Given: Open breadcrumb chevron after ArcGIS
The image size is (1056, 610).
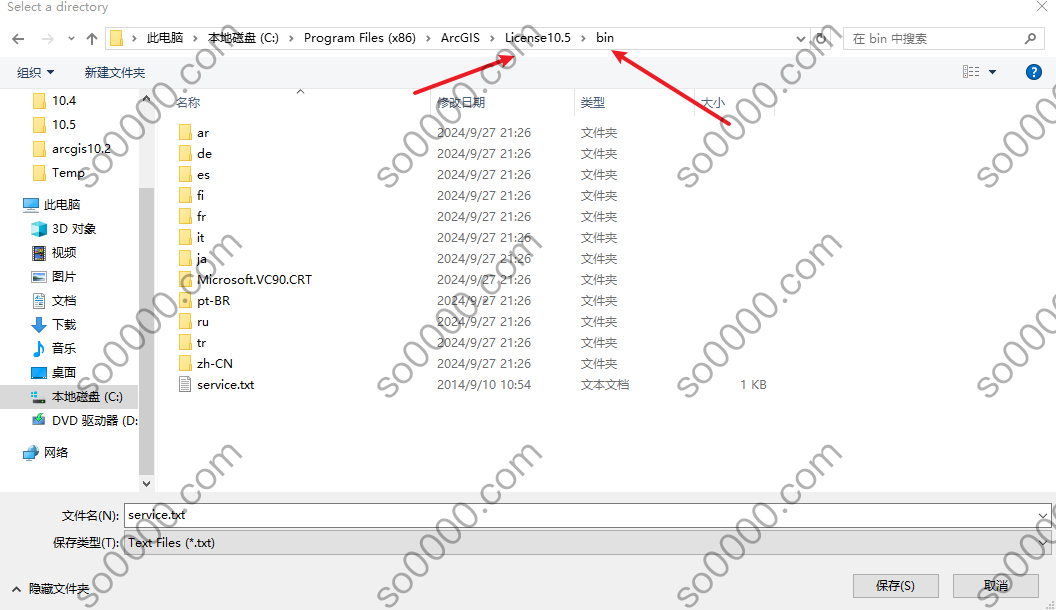Looking at the screenshot, I should (492, 38).
